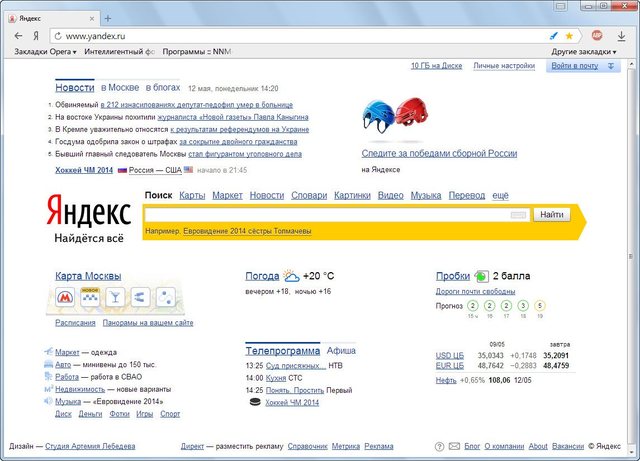Open the envelope feedback icon
640x461 pixels.
[x=454, y=446]
